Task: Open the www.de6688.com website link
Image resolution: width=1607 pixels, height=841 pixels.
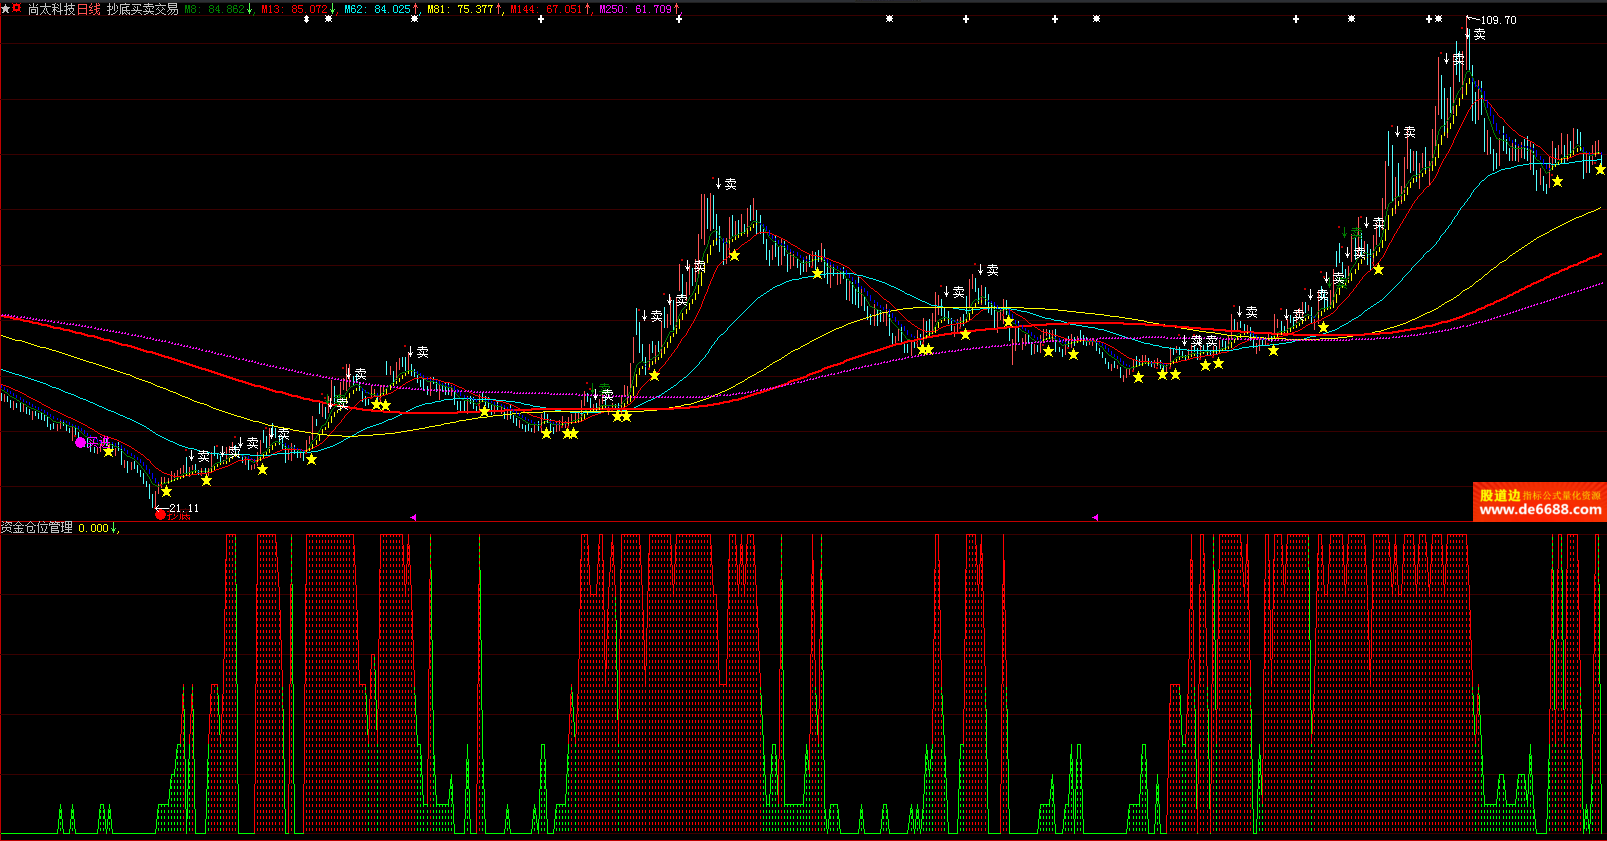Action: point(1540,510)
